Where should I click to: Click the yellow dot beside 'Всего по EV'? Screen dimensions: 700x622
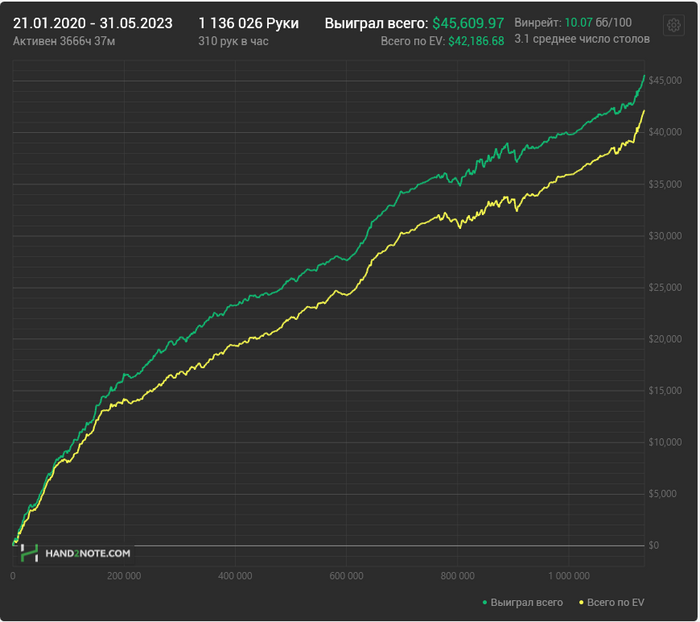(581, 603)
